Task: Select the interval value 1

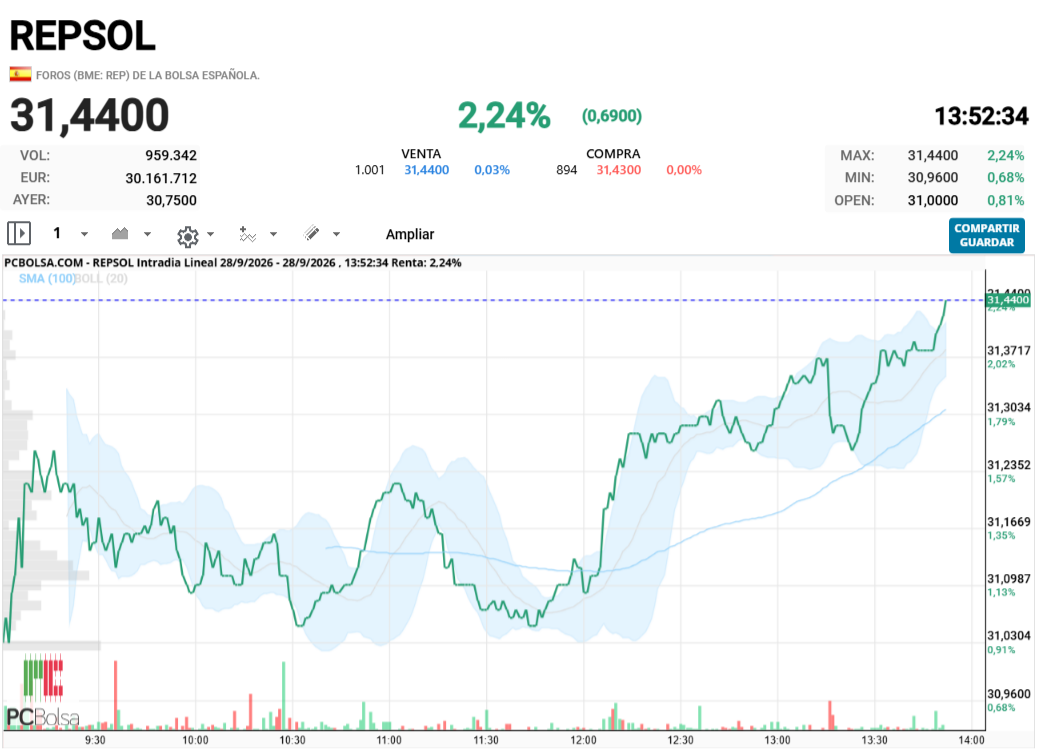Action: [x=57, y=233]
